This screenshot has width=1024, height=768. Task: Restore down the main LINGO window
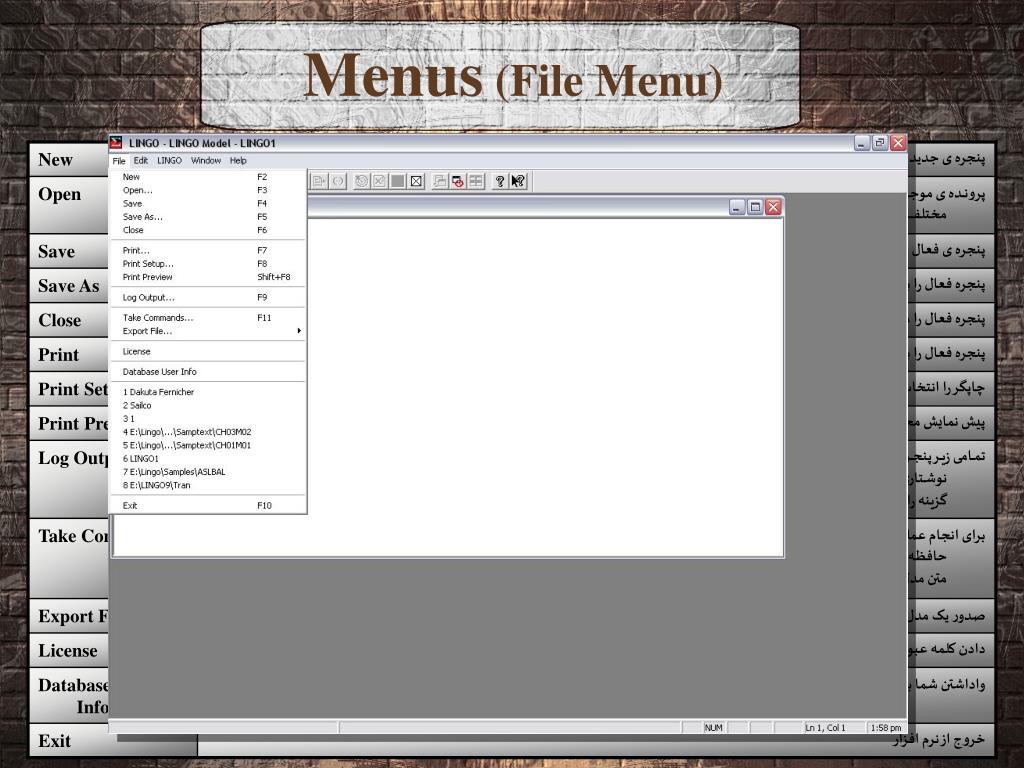tap(880, 142)
